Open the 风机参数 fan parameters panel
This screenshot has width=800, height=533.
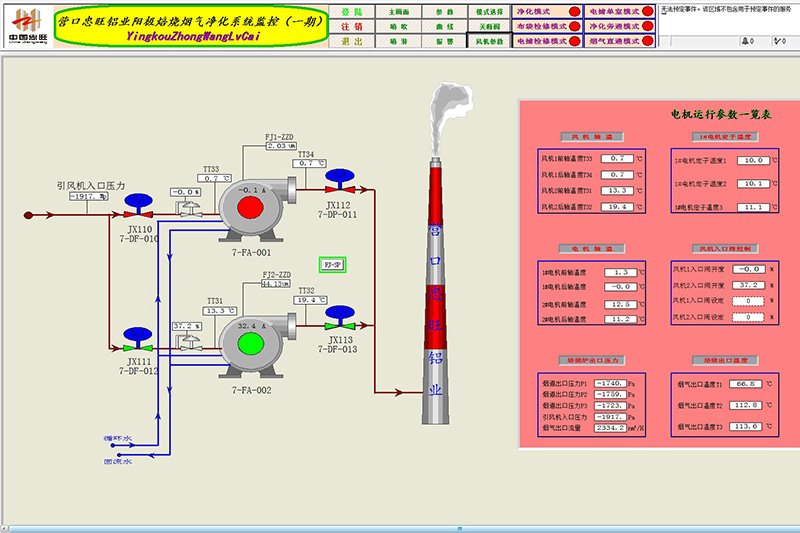click(488, 42)
